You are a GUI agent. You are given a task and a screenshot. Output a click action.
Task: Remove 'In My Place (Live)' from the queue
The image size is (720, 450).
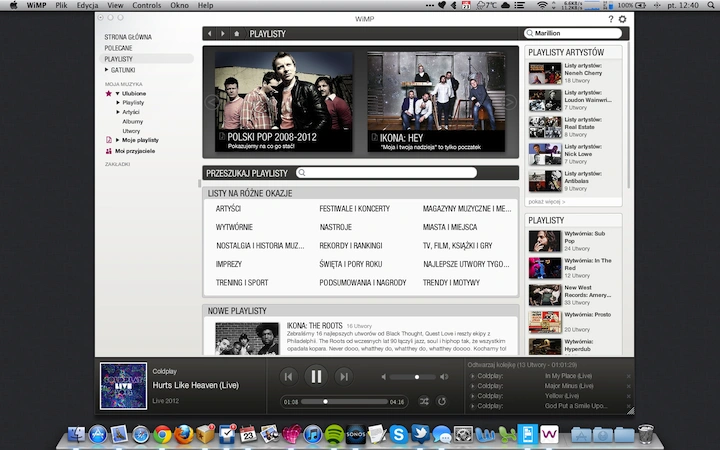click(629, 376)
